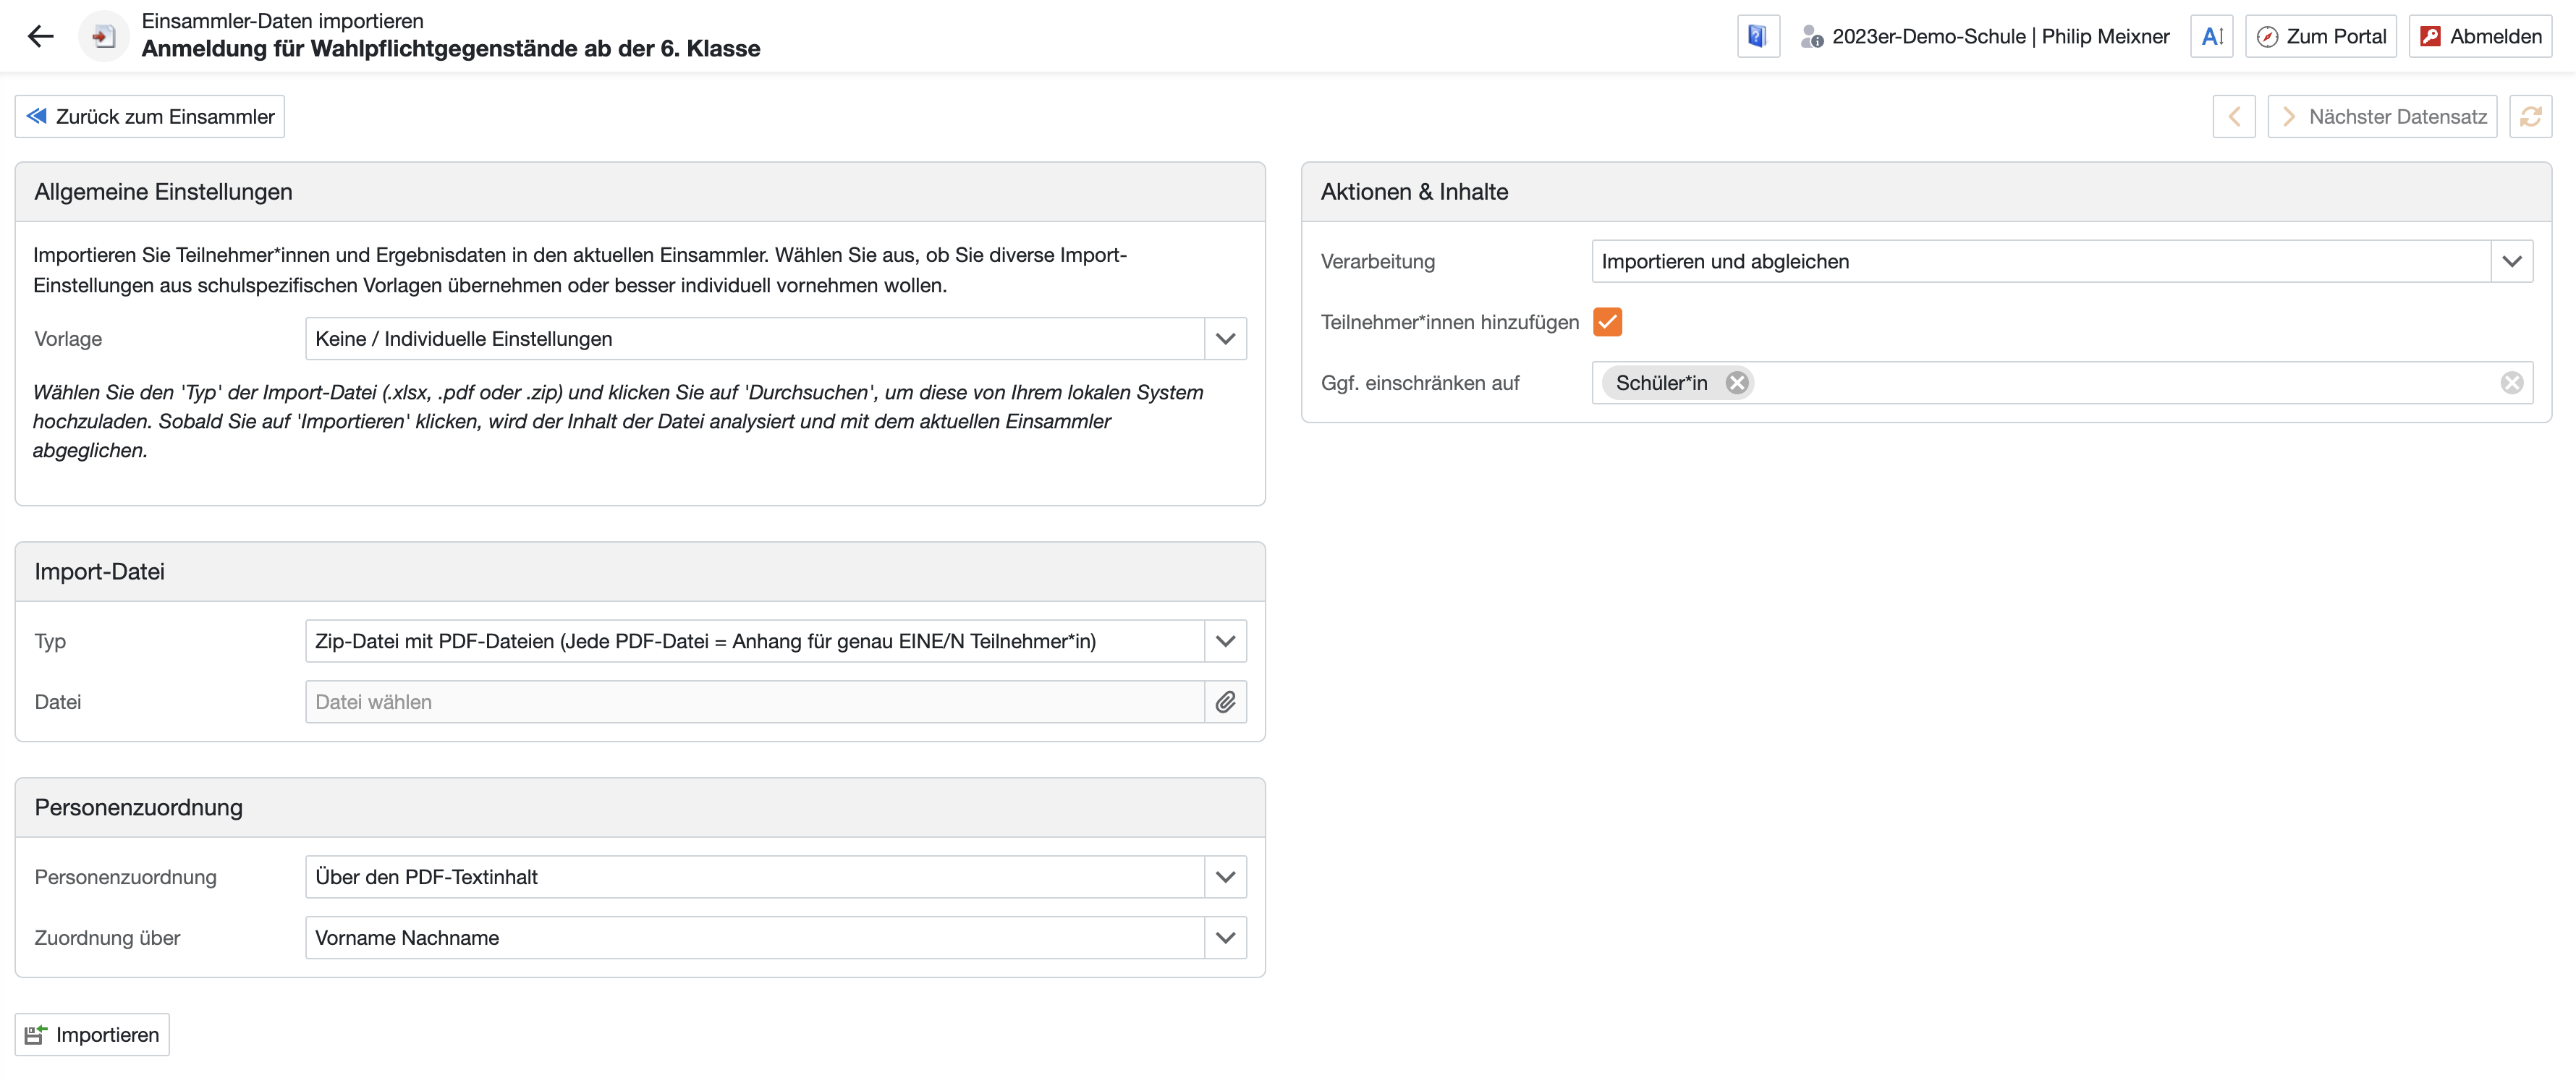Clear all restriction tags field
Screen dimensions: 2576x1078
2511,383
